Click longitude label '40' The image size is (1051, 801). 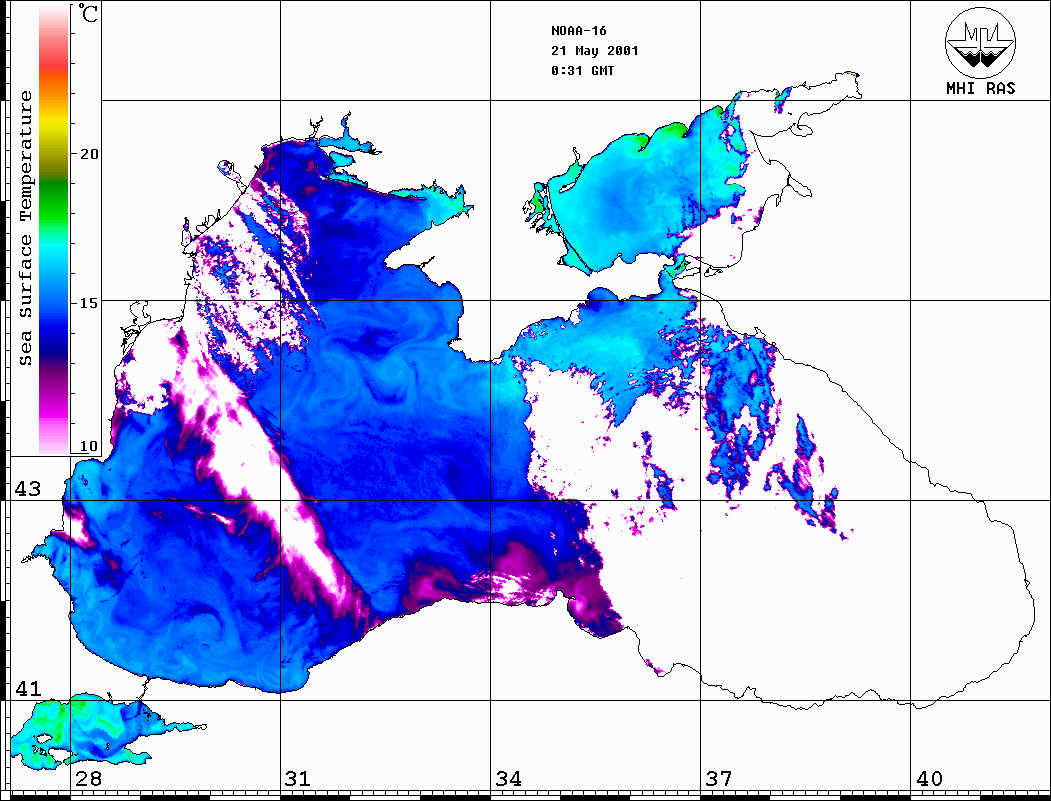coord(929,778)
